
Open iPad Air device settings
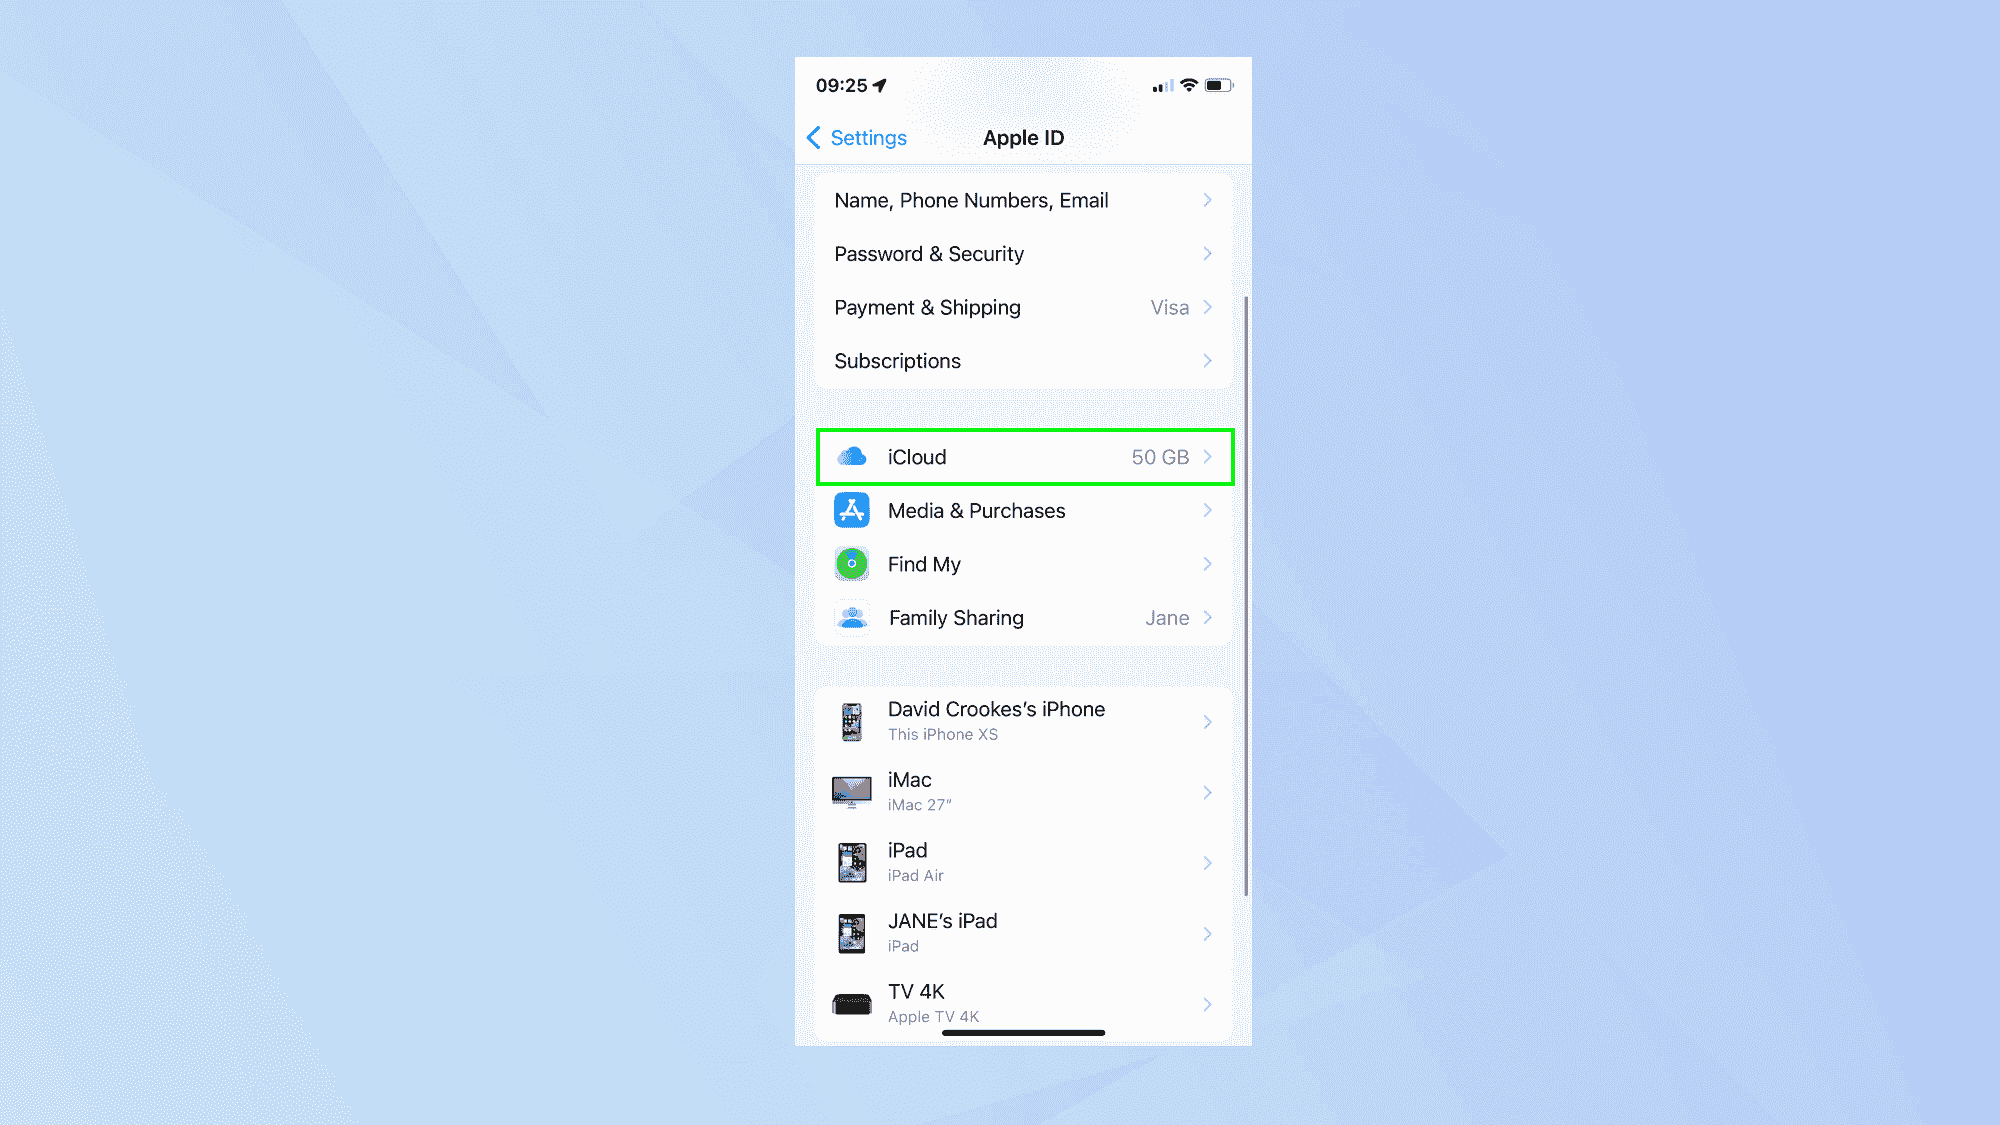pos(1022,860)
